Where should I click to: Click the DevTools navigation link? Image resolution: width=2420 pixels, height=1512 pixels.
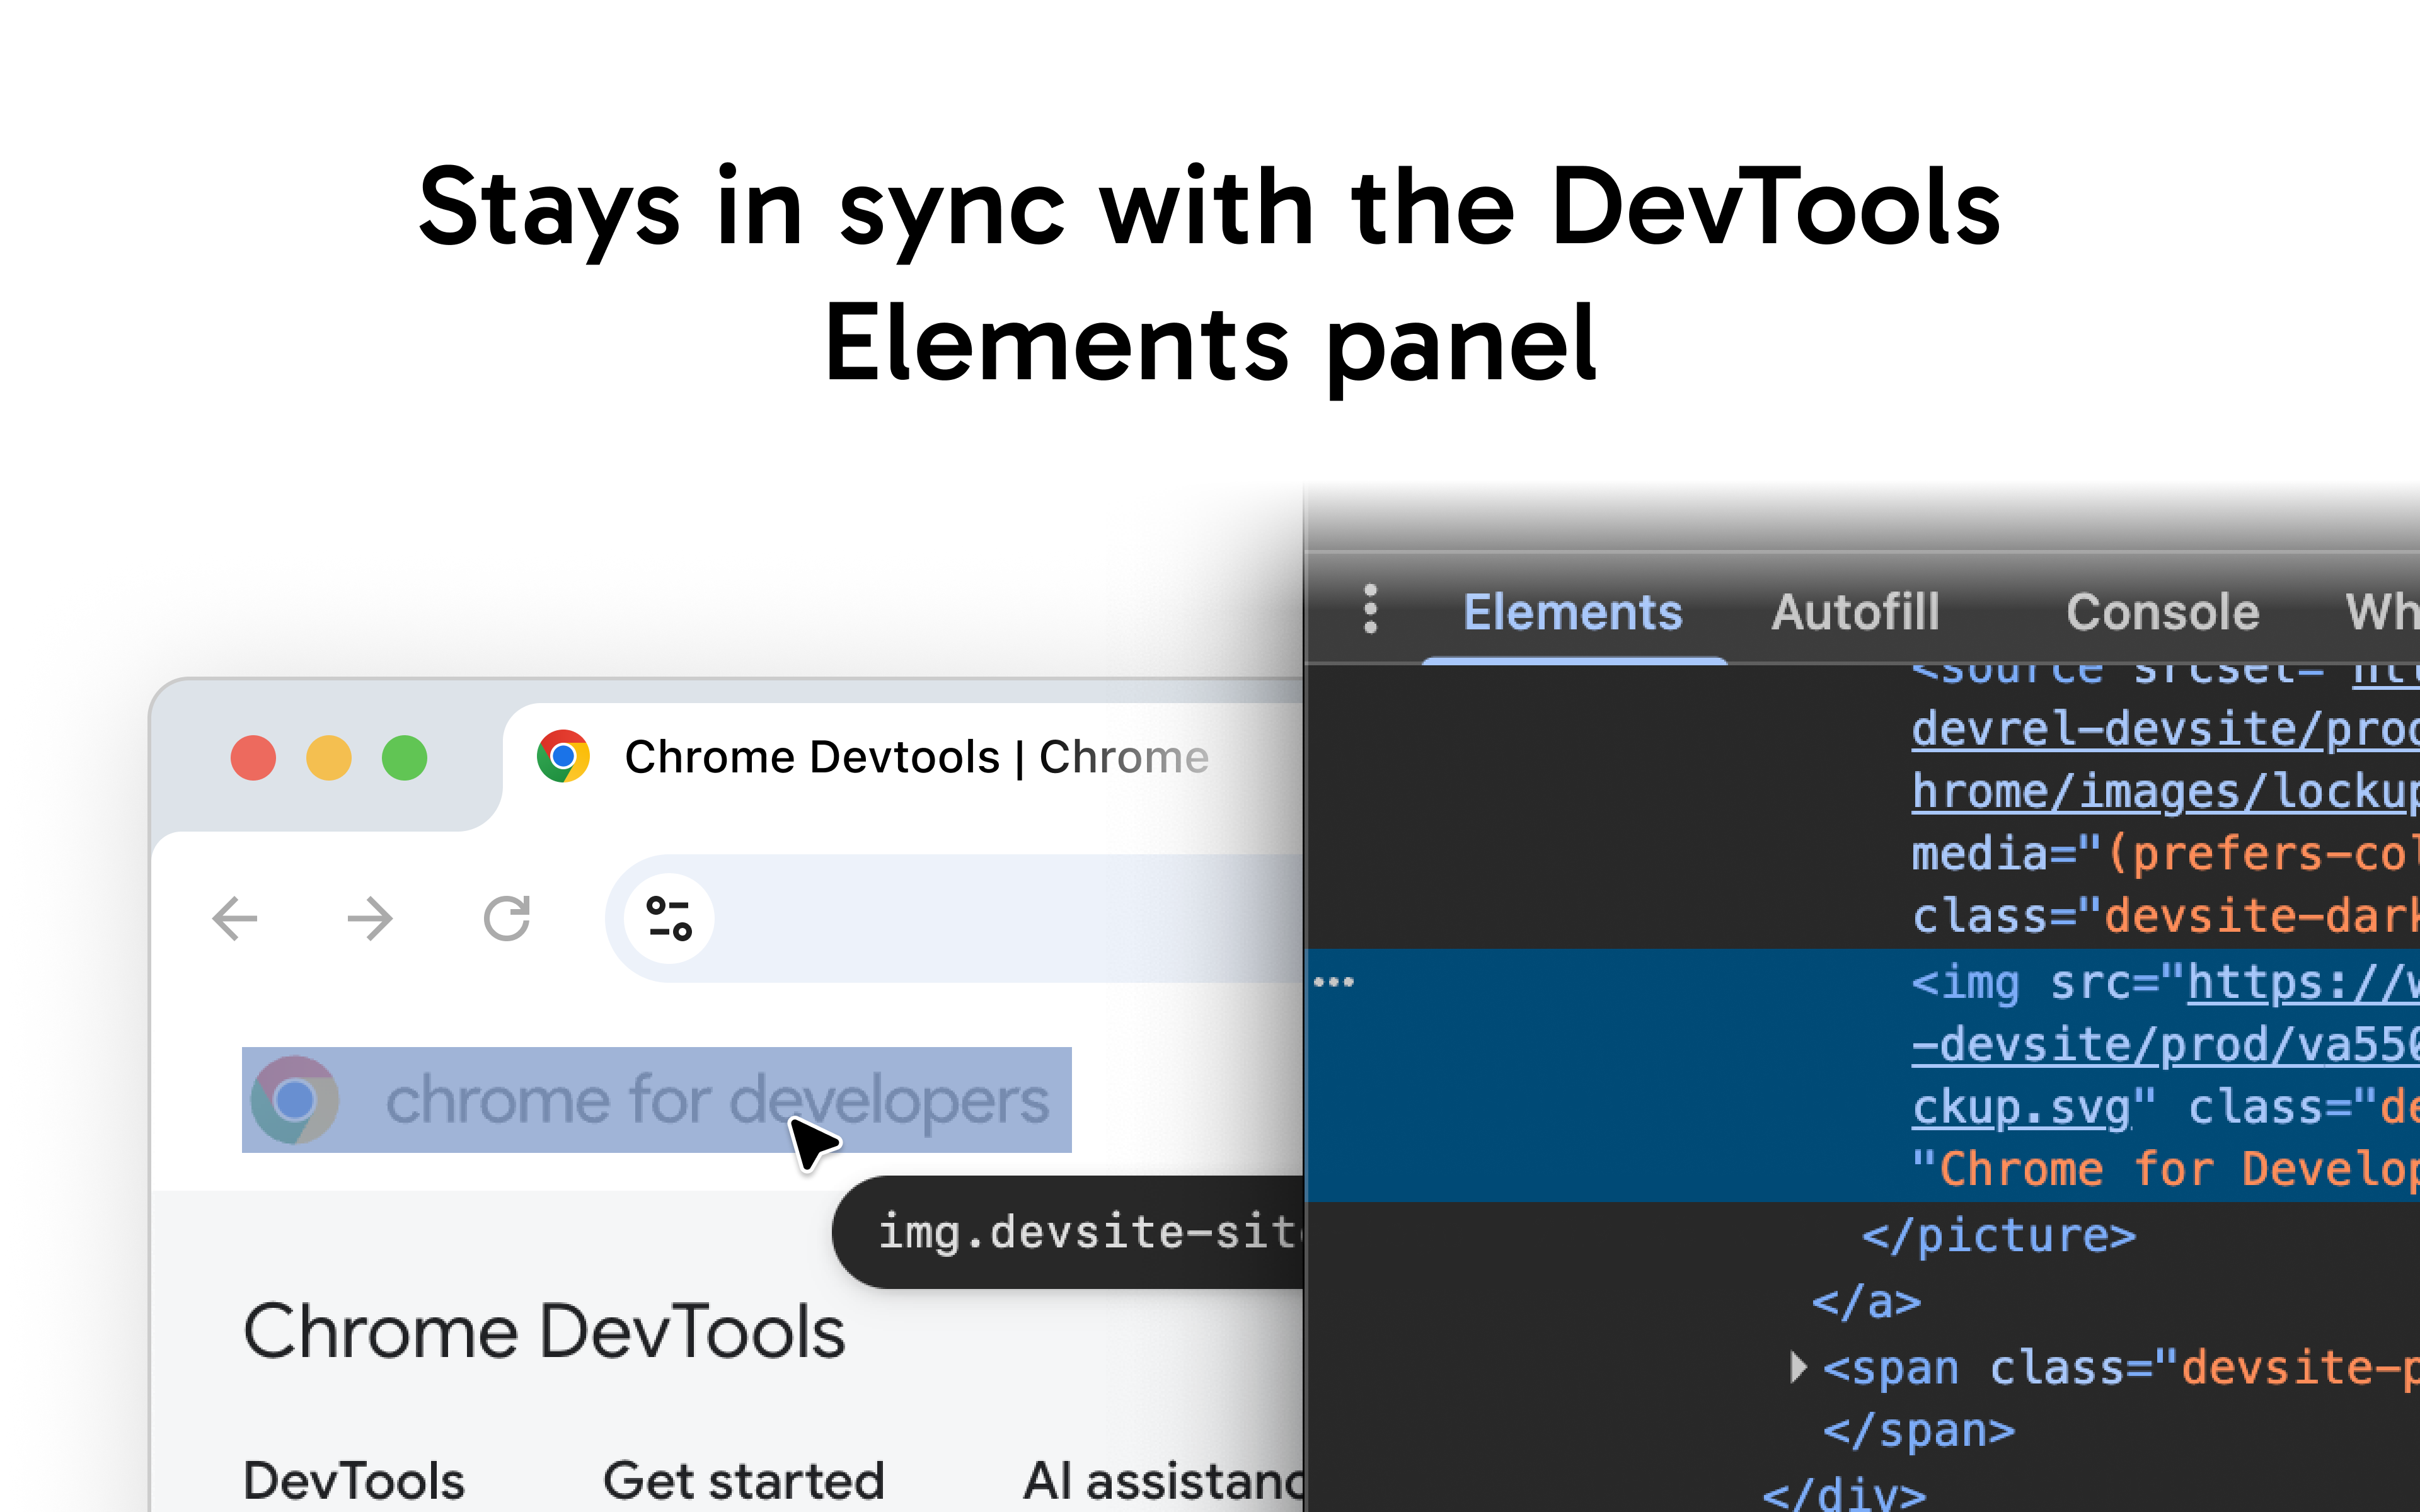pyautogui.click(x=354, y=1480)
